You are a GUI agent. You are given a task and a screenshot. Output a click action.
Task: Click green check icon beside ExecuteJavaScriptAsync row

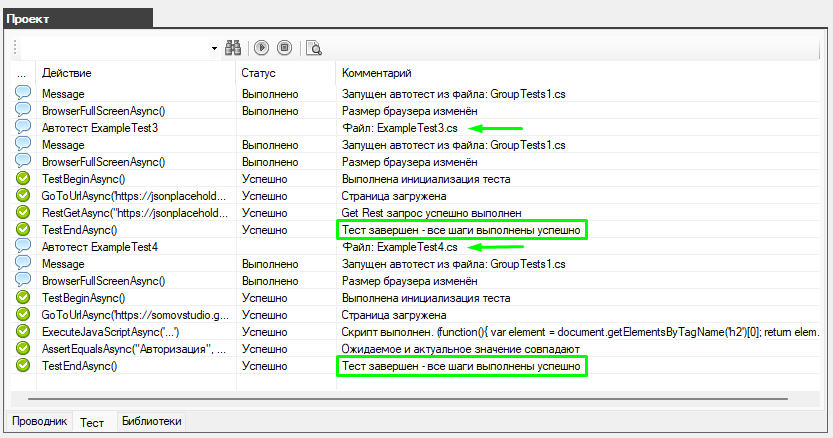(x=23, y=332)
